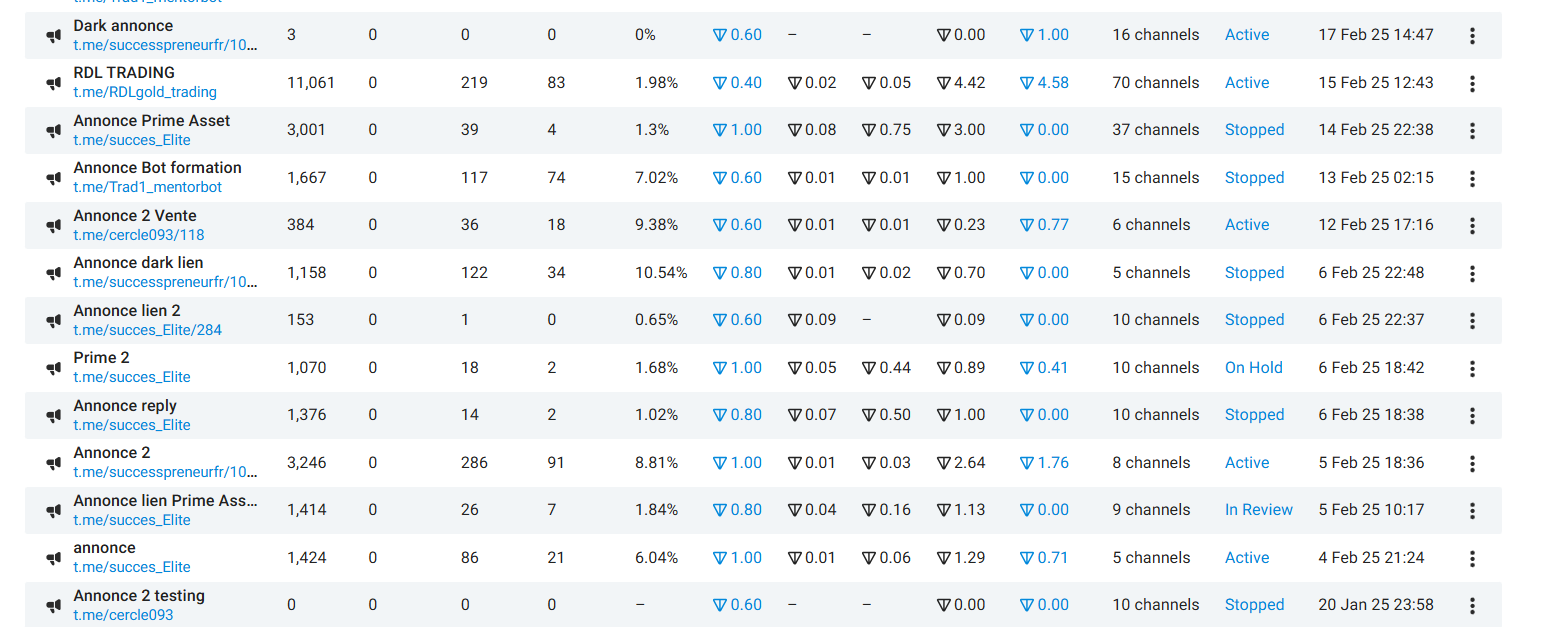
Task: Click megaphone icon beside Annonce 2 Vente
Action: (54, 226)
